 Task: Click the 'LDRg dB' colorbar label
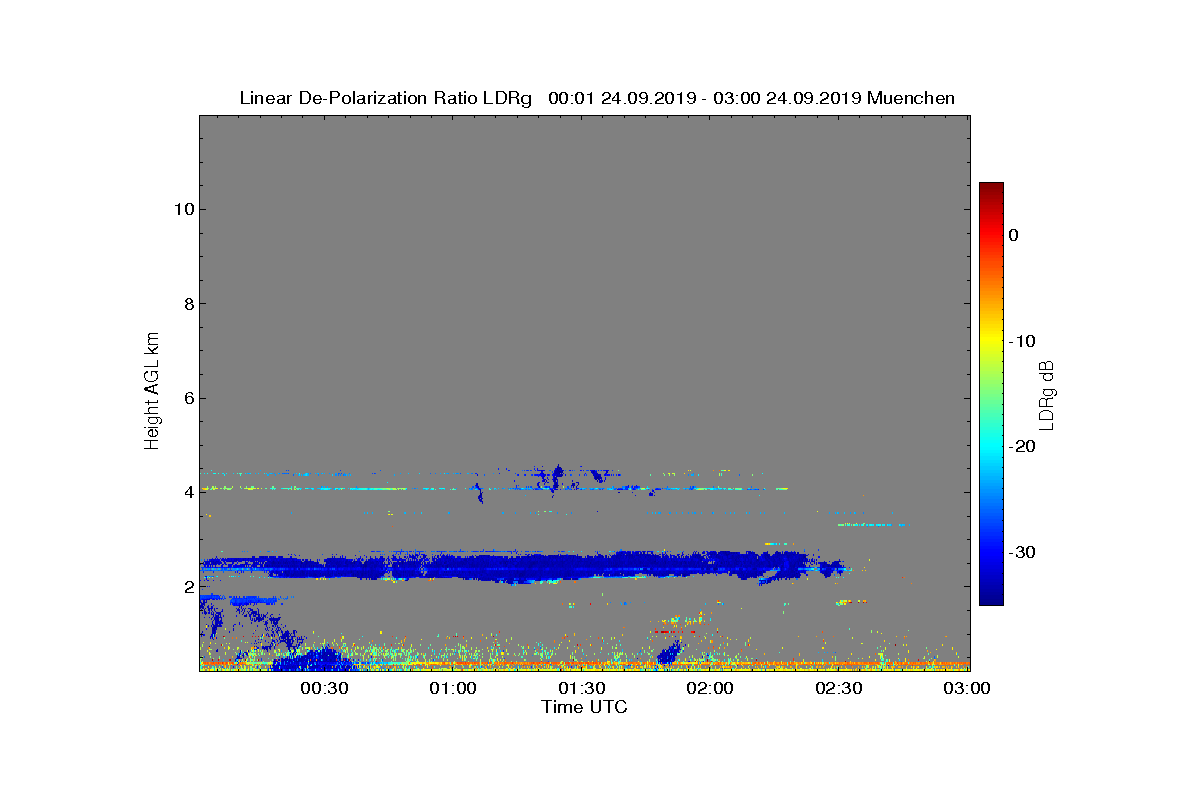pos(1047,395)
